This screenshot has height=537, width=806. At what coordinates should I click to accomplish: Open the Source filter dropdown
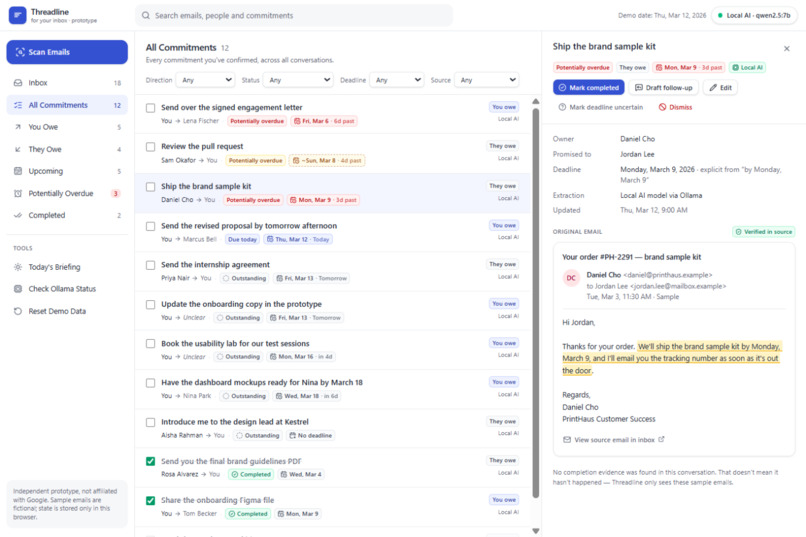pos(487,80)
